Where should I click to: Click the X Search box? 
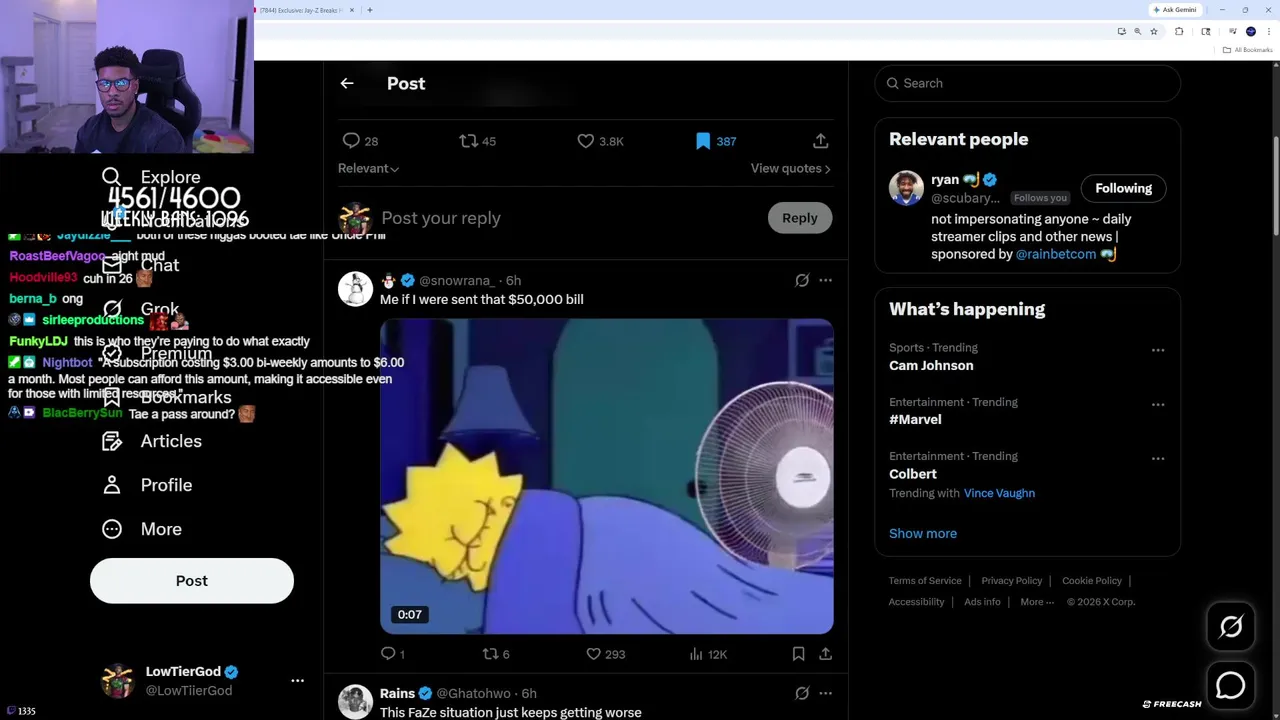click(1028, 83)
